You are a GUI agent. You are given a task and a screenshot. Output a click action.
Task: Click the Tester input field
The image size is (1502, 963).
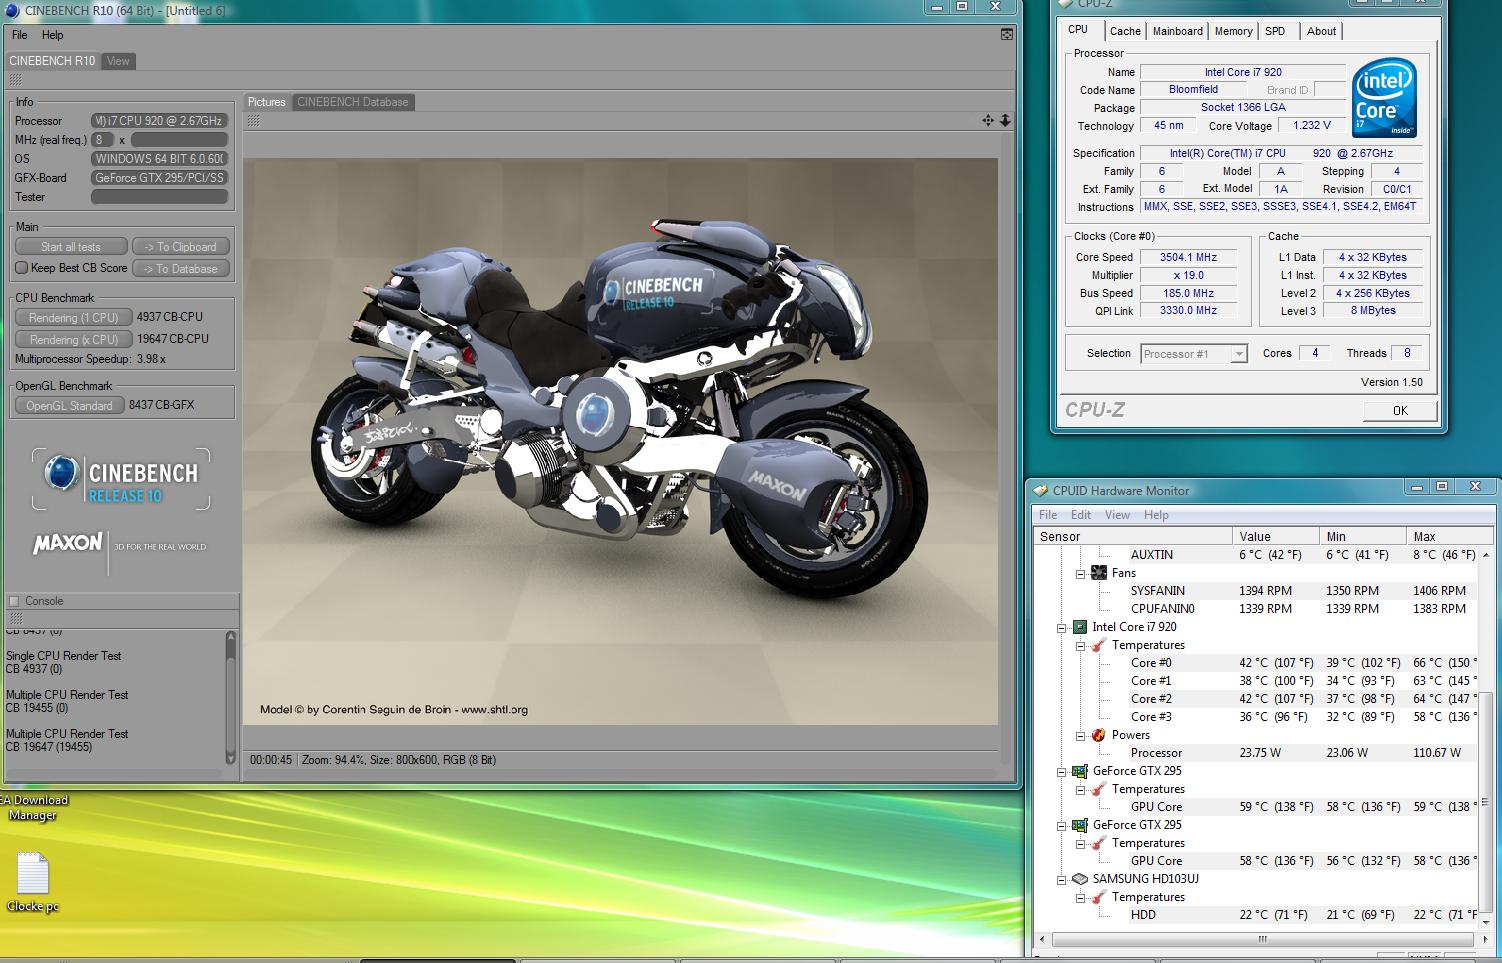(160, 197)
